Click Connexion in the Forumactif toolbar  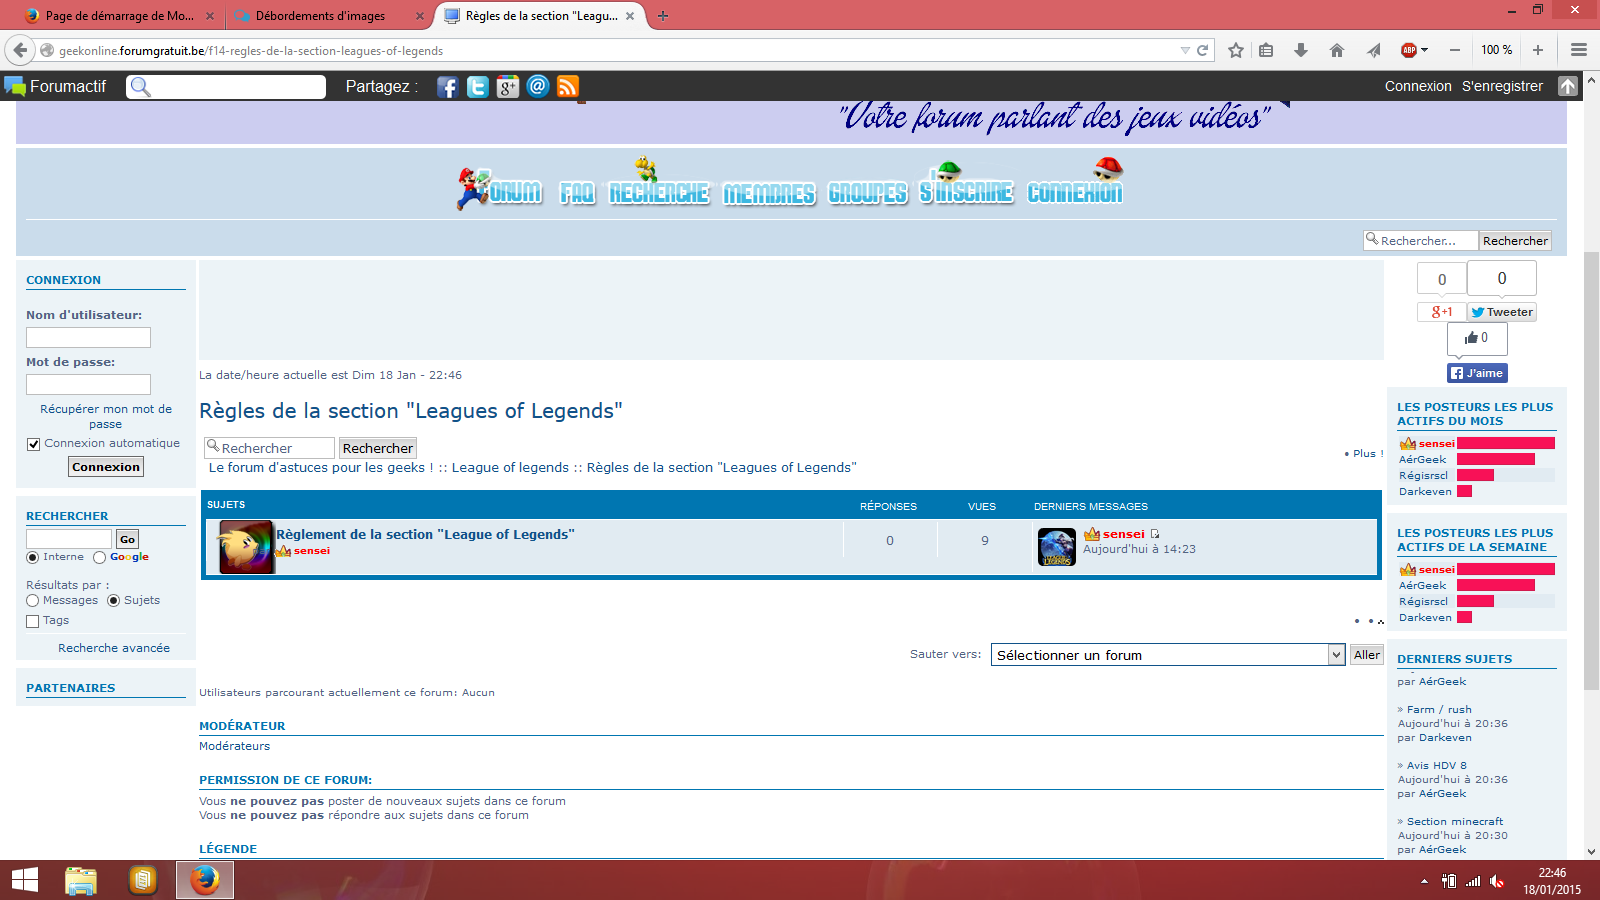pyautogui.click(x=1418, y=86)
